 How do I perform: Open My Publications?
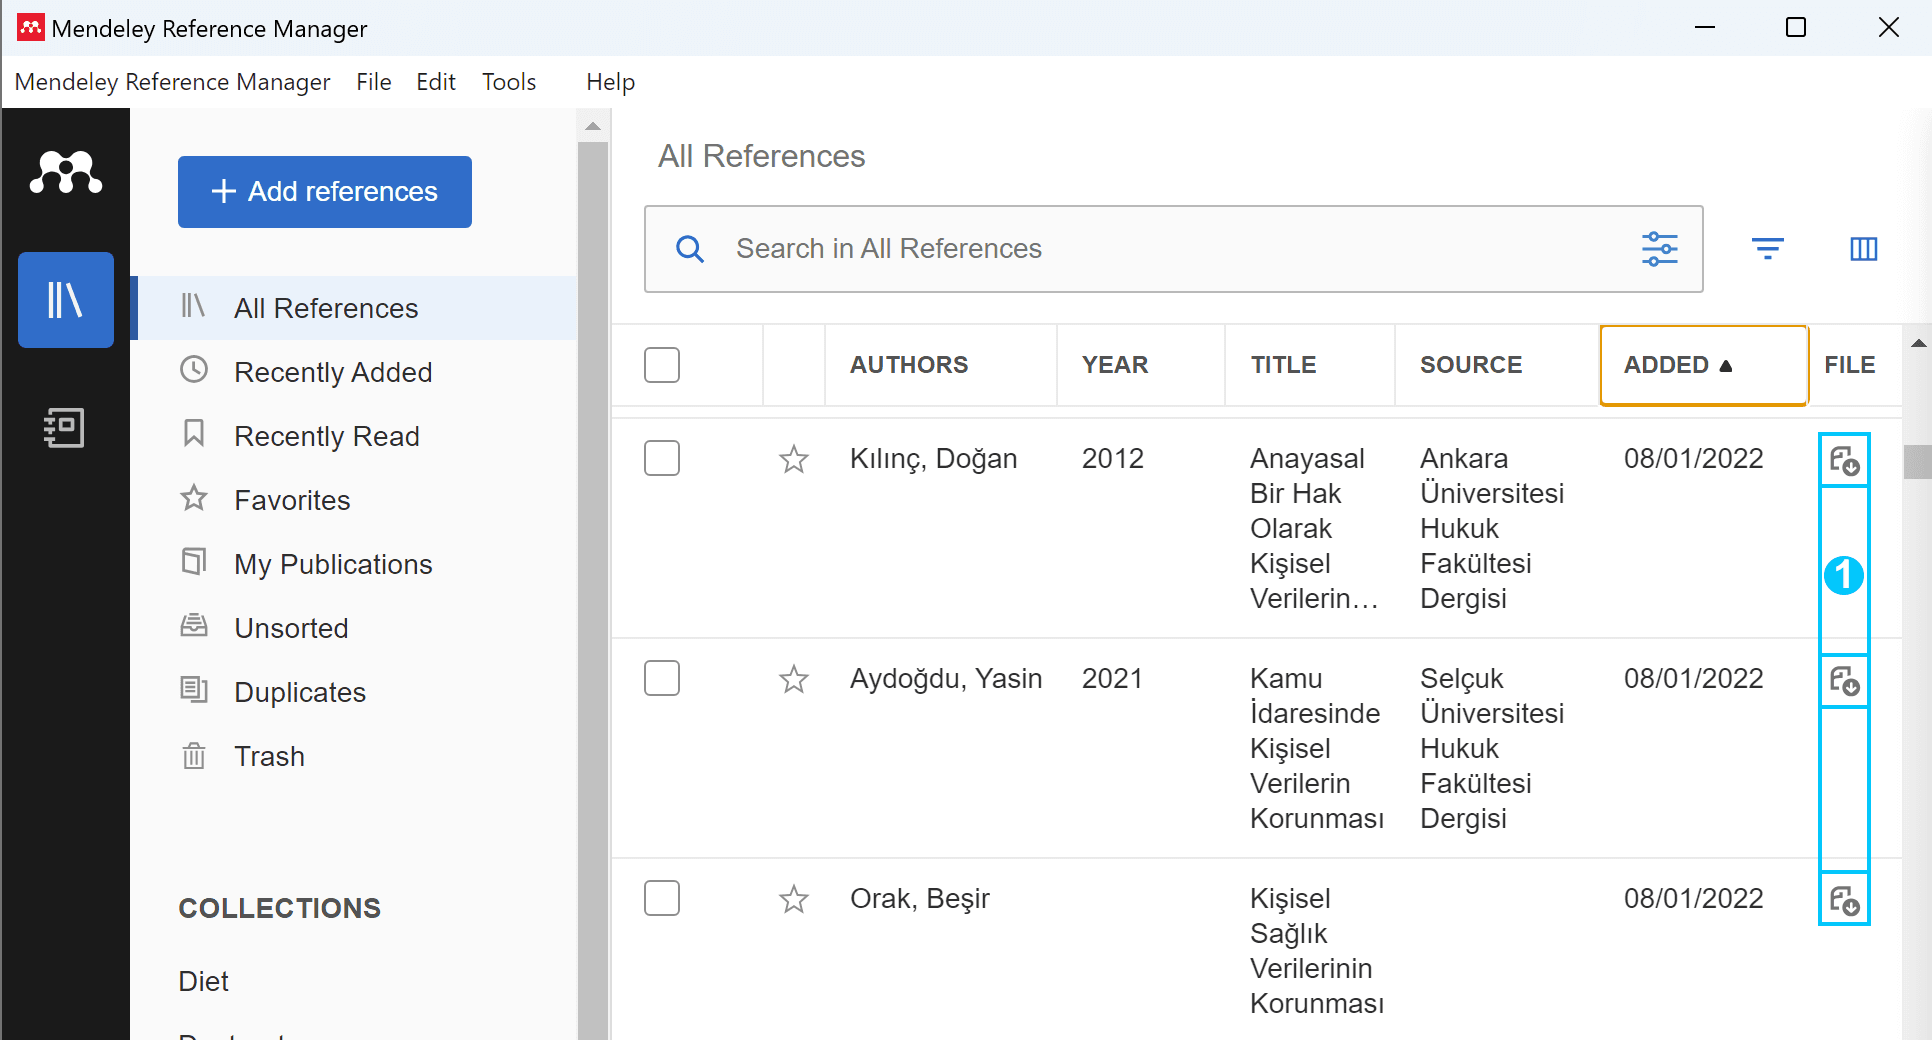354,564
